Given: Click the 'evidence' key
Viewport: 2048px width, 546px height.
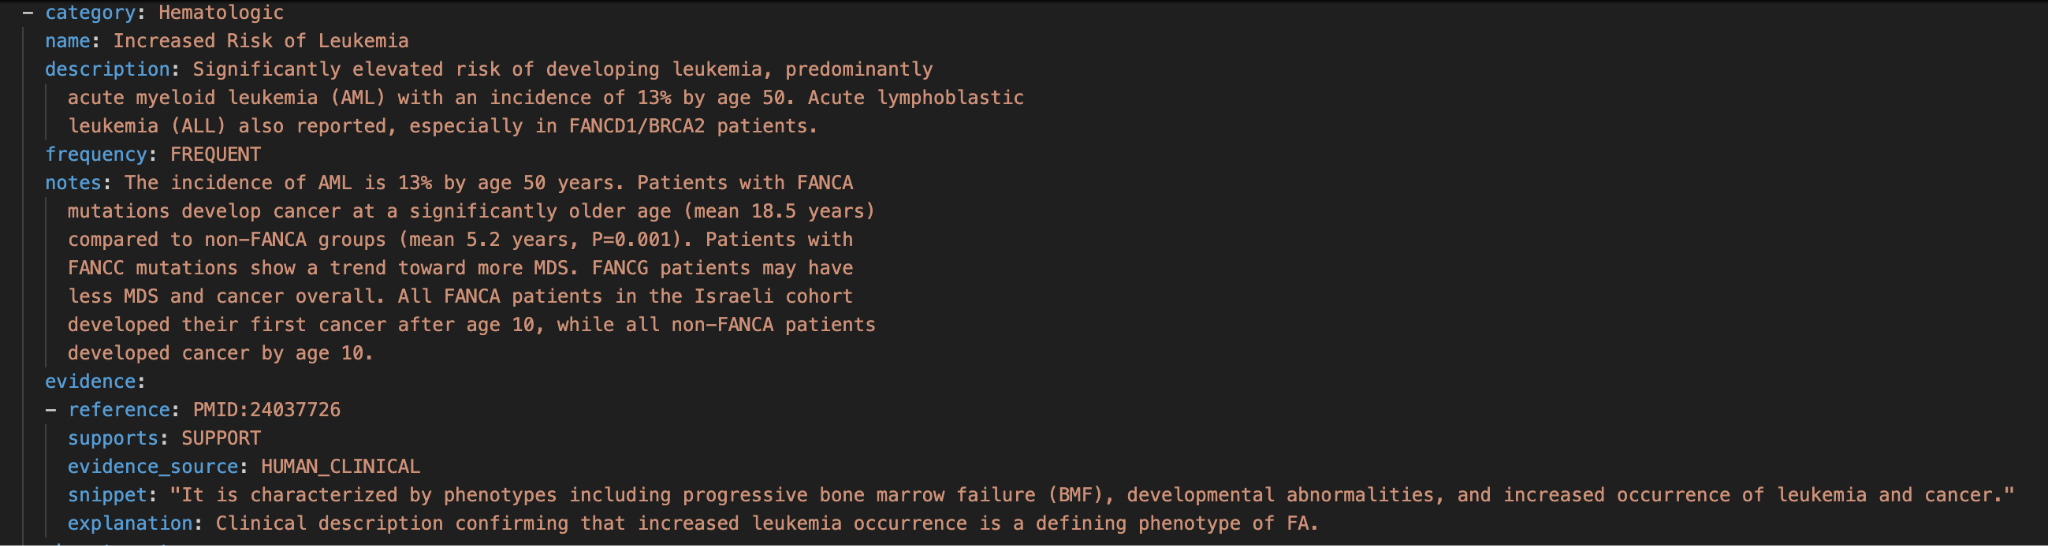Looking at the screenshot, I should coord(90,381).
